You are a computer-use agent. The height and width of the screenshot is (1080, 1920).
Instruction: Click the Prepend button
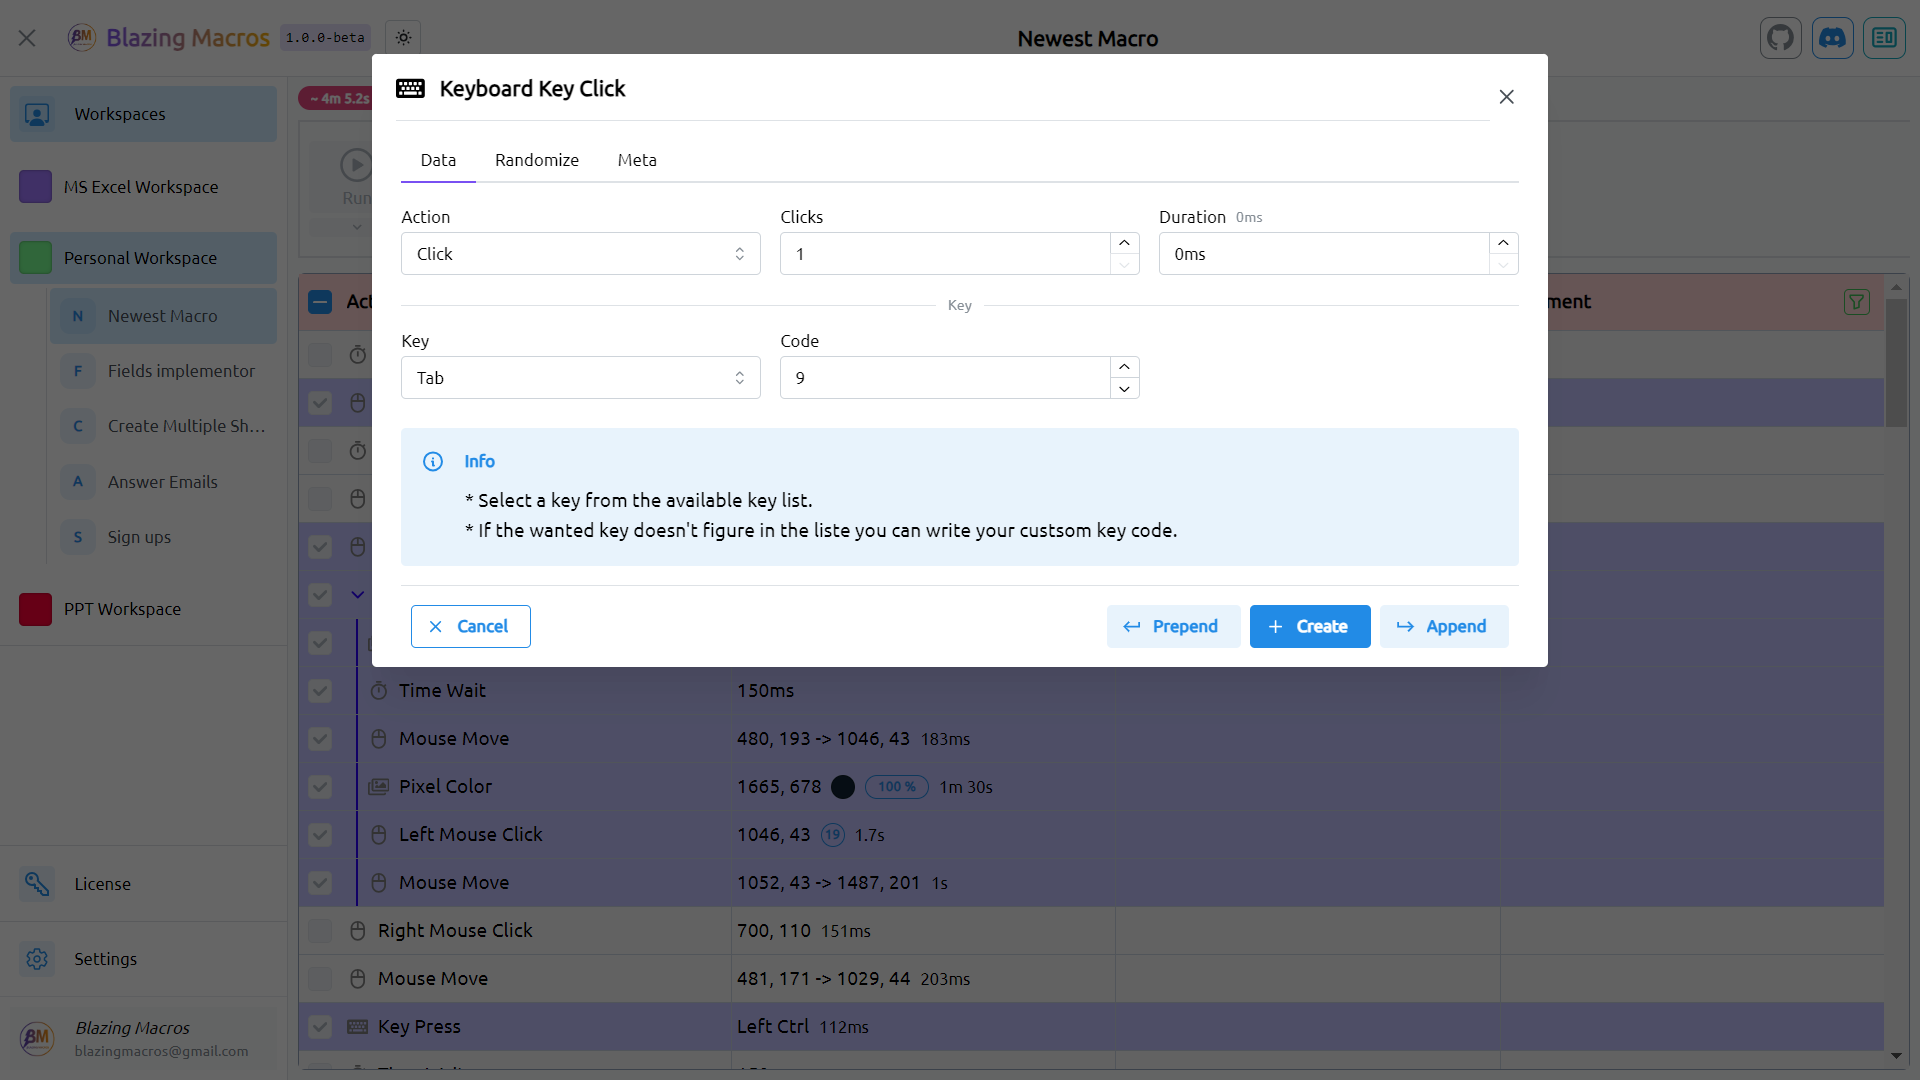(1173, 626)
